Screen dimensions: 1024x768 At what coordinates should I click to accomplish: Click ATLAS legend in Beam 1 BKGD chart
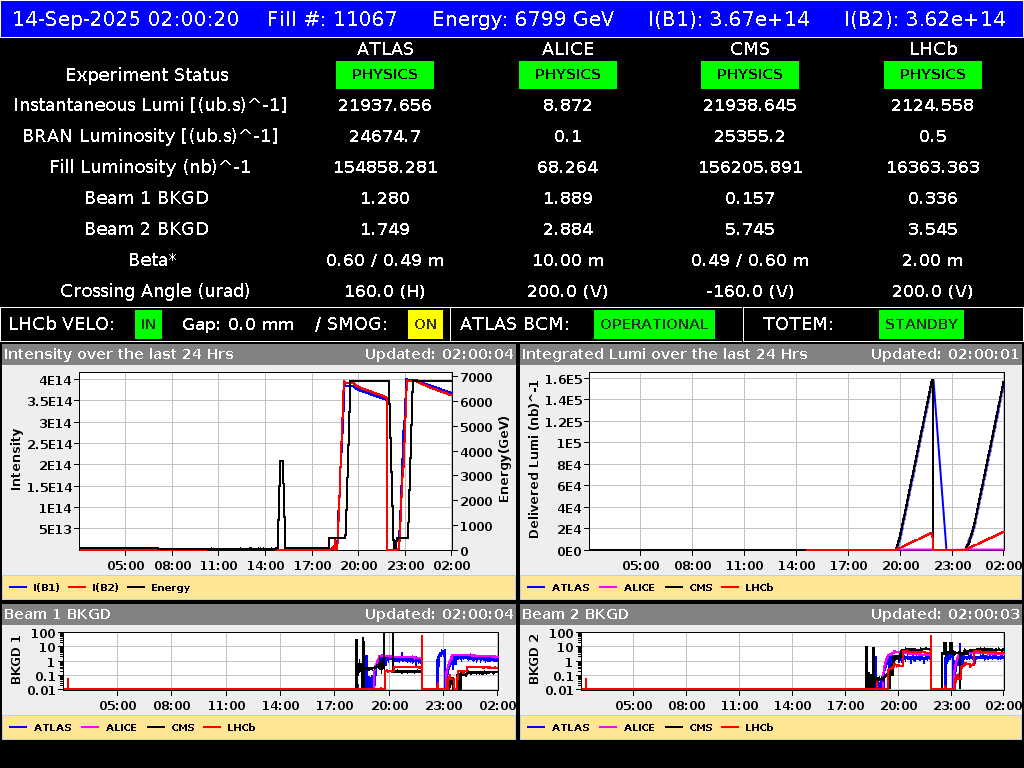click(40, 727)
